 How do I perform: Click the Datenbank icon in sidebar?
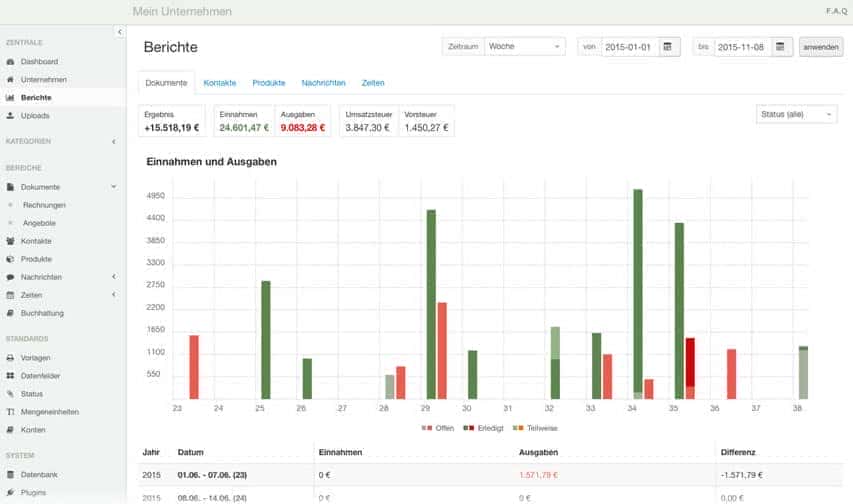[x=10, y=474]
